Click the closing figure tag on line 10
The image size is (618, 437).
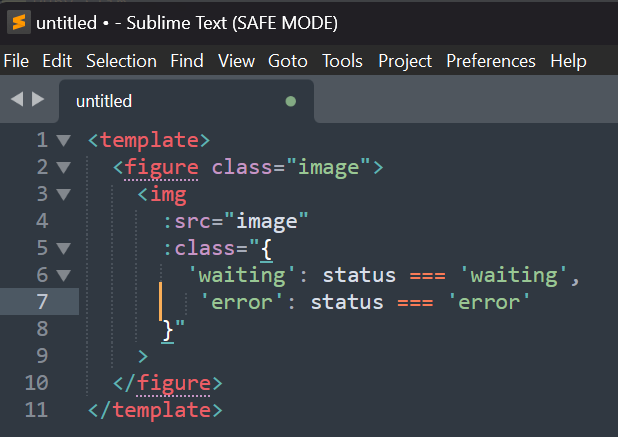point(168,383)
